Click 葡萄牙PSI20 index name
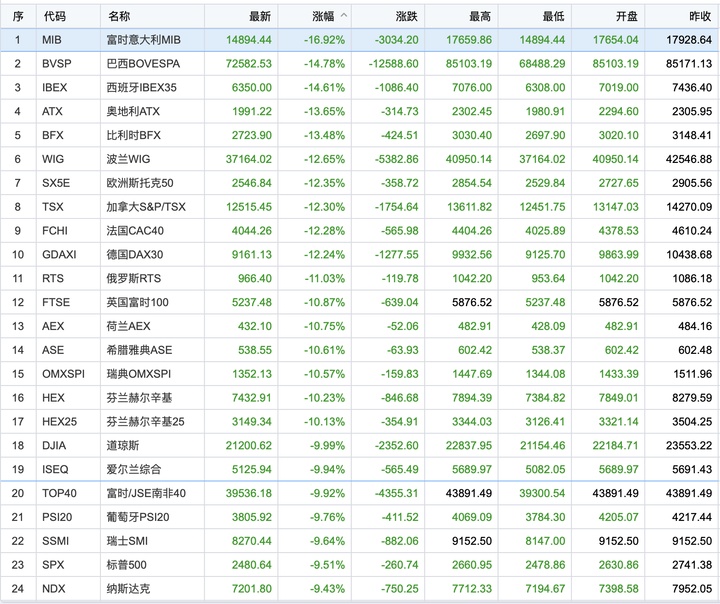 point(138,517)
